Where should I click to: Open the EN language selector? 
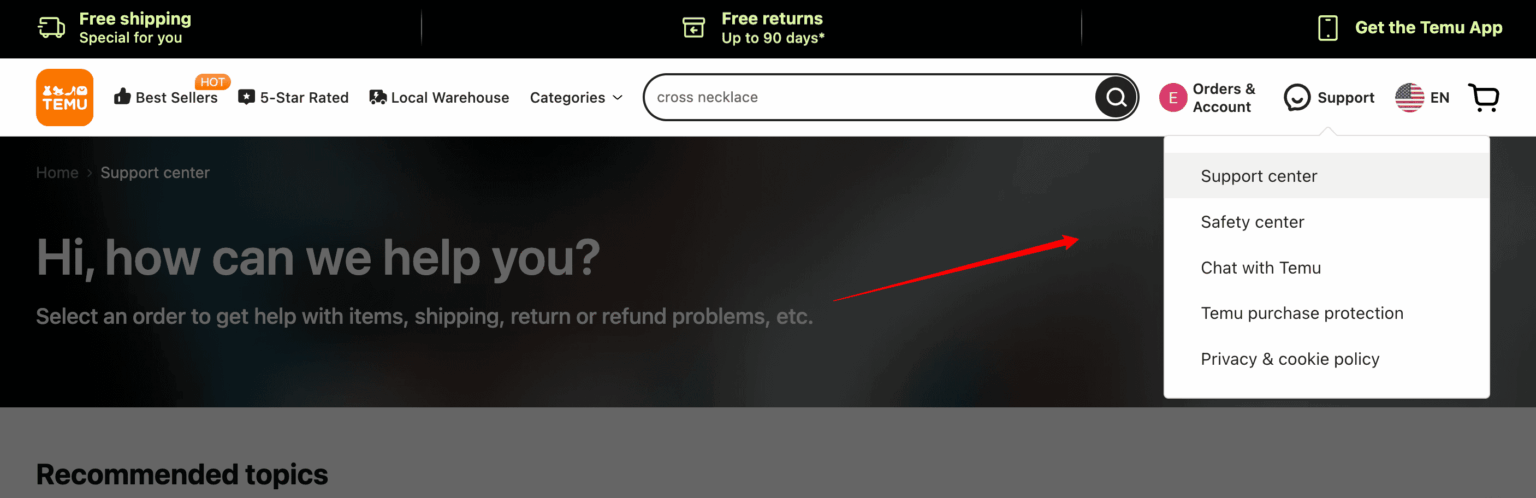[x=1440, y=97]
